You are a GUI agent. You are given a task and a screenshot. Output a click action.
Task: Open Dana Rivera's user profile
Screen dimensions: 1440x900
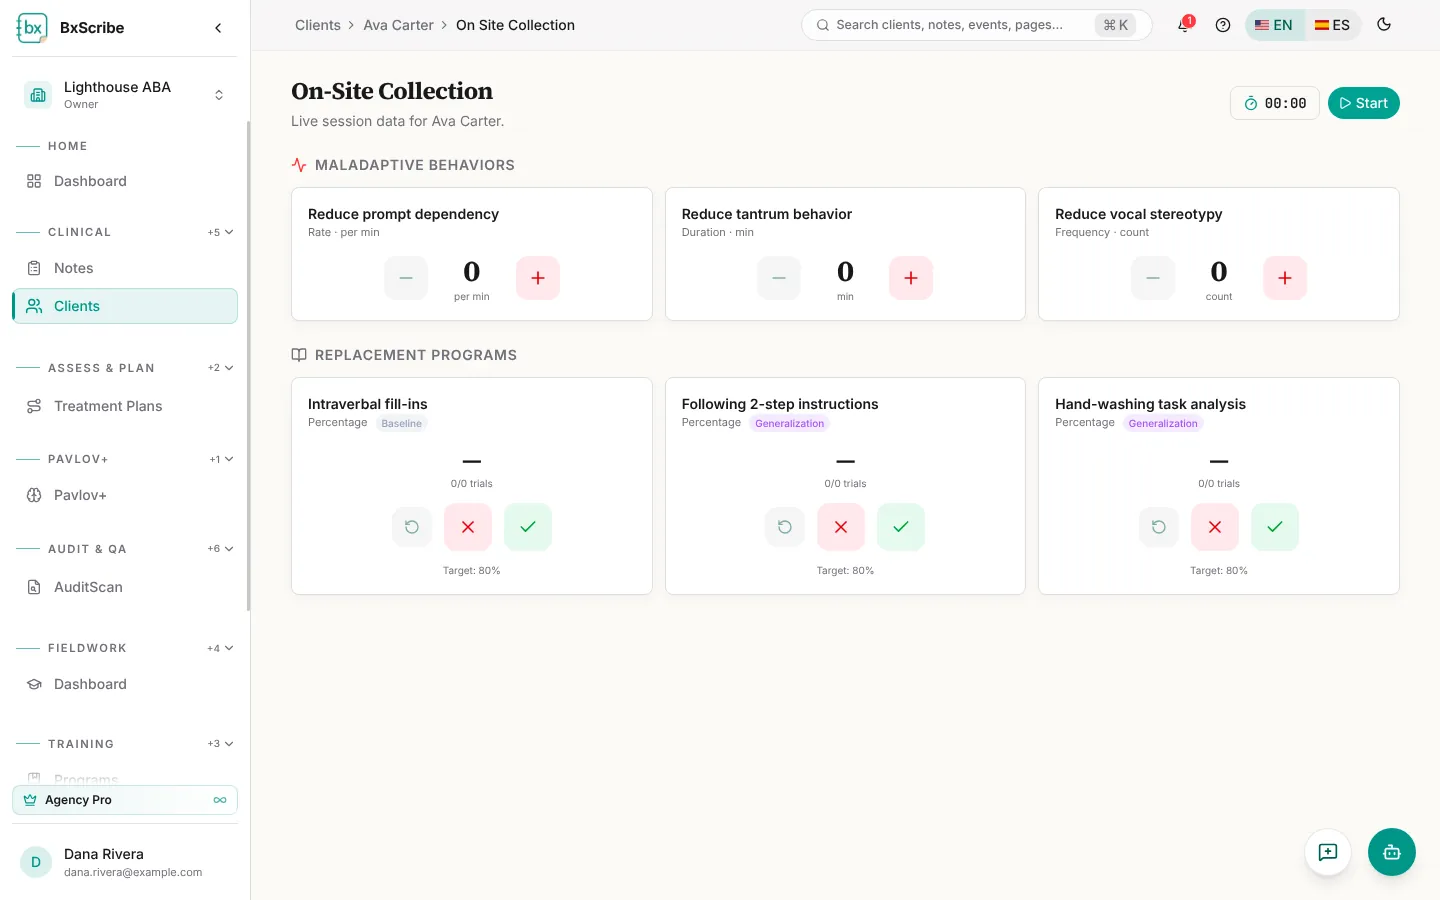point(125,862)
